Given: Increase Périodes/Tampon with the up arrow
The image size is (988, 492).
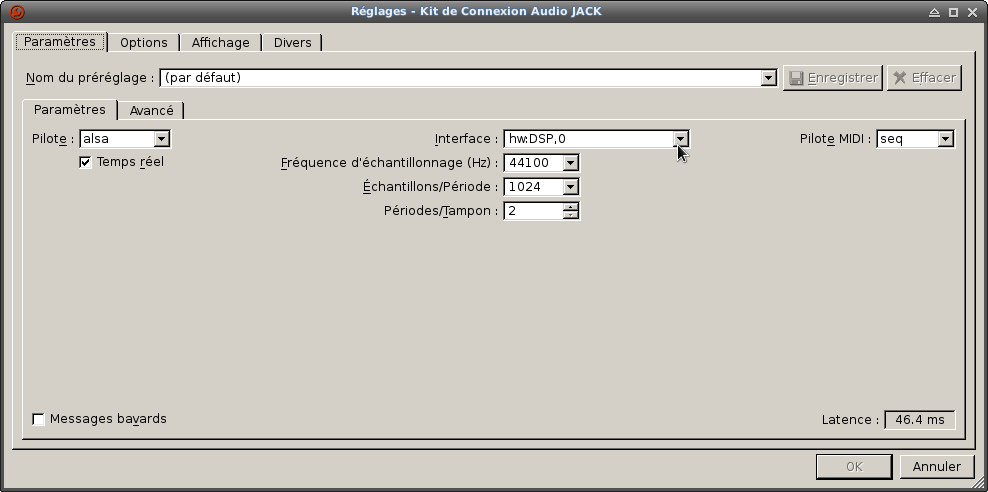Looking at the screenshot, I should tap(570, 207).
